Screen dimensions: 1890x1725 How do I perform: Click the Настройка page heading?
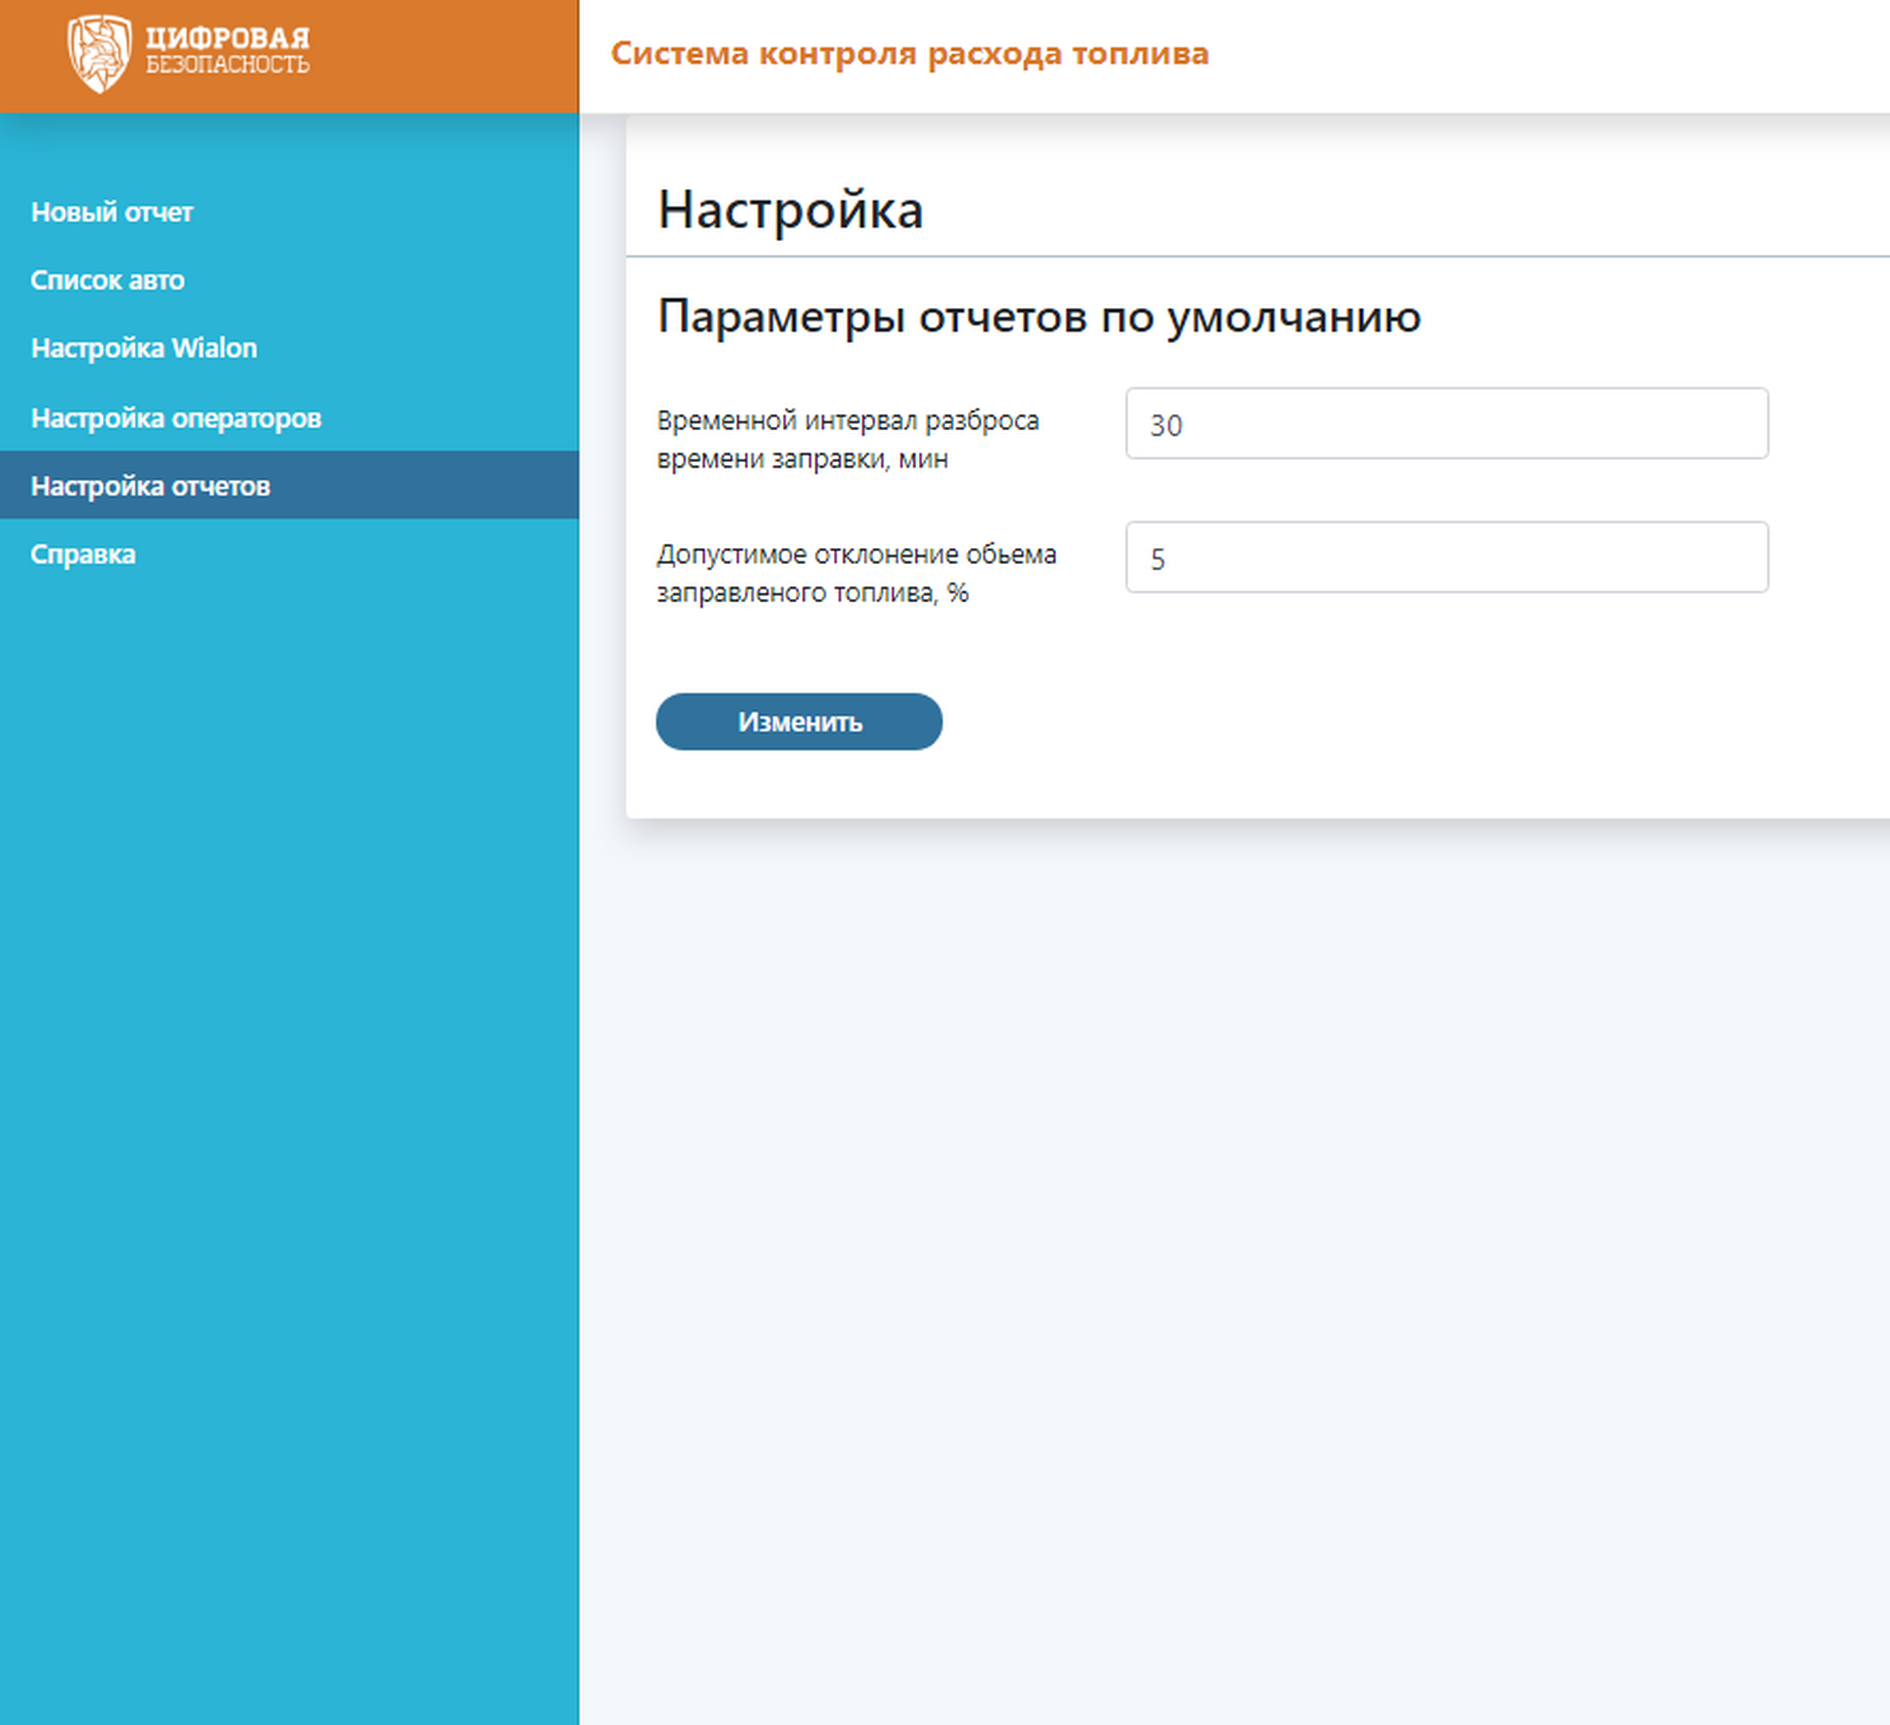point(790,210)
